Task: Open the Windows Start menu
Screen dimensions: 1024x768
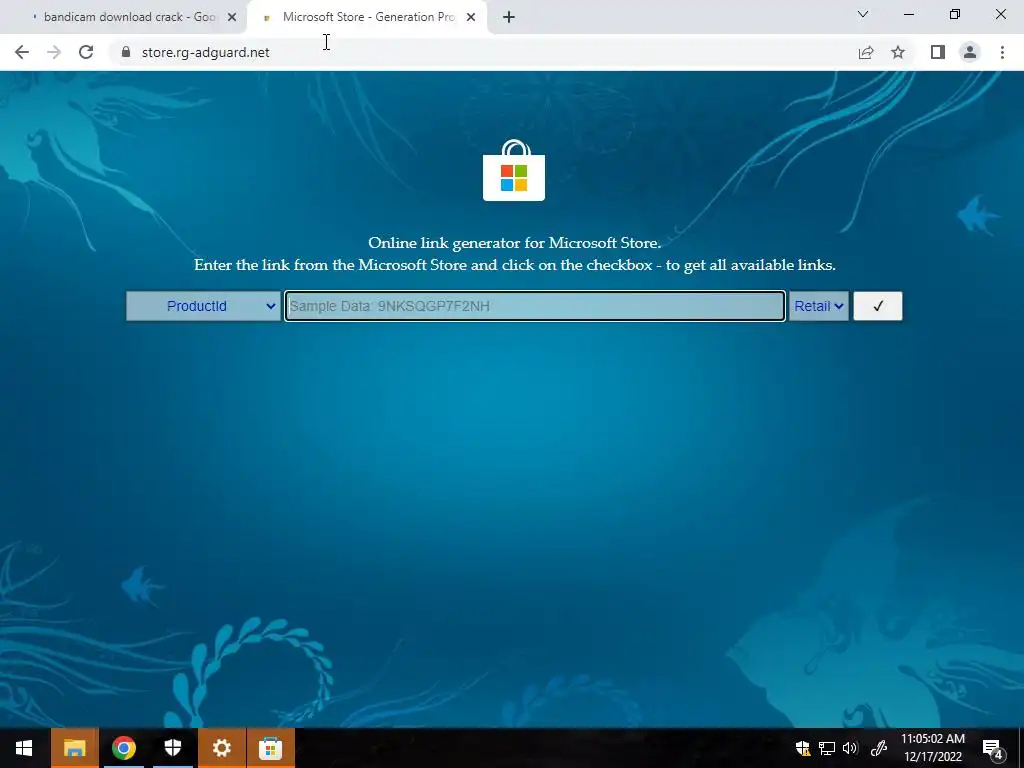Action: click(24, 748)
